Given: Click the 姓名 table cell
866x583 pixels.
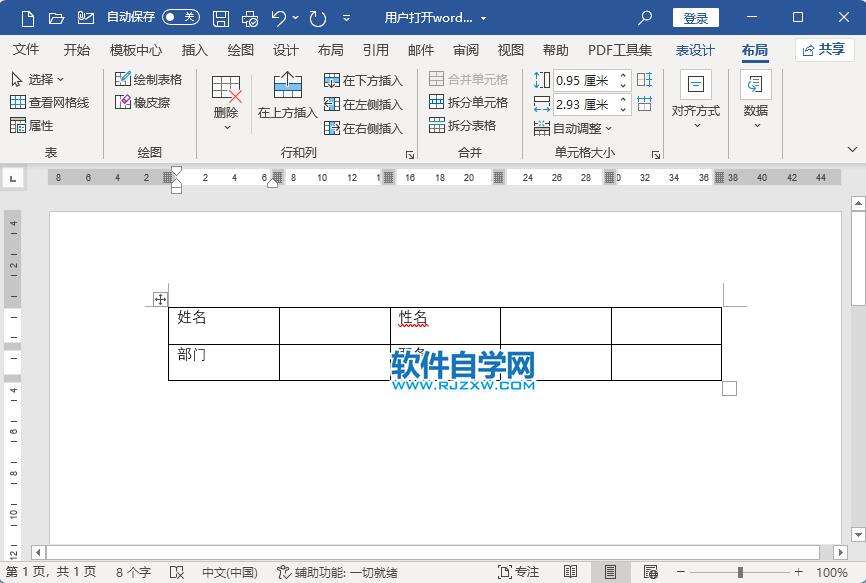Looking at the screenshot, I should [224, 326].
